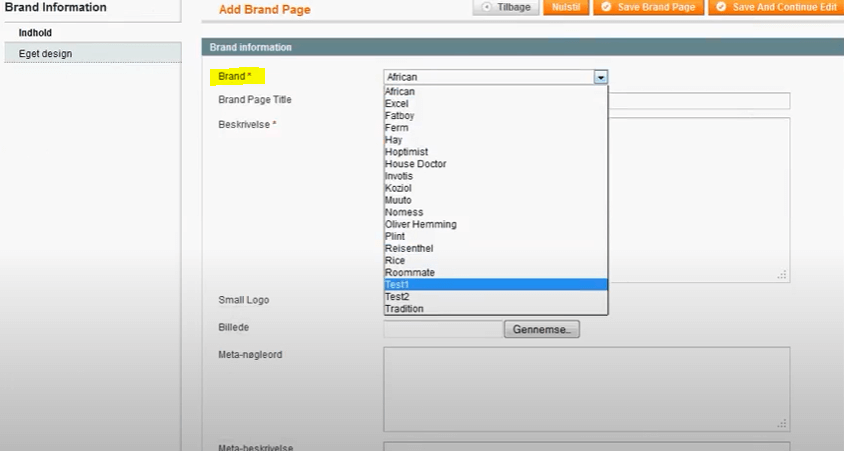The width and height of the screenshot is (844, 451).
Task: Choose Muuto from the dropdown list
Action: click(x=496, y=200)
